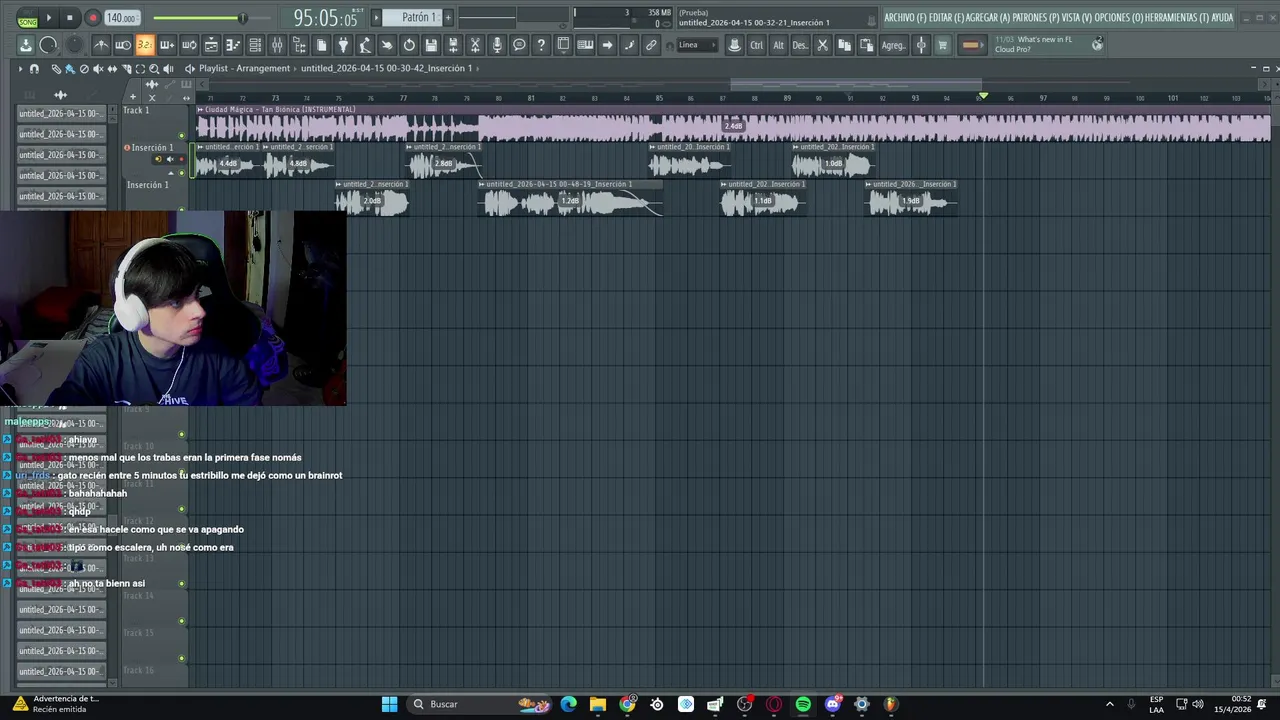Open the pattern color selector arrow

point(972,45)
